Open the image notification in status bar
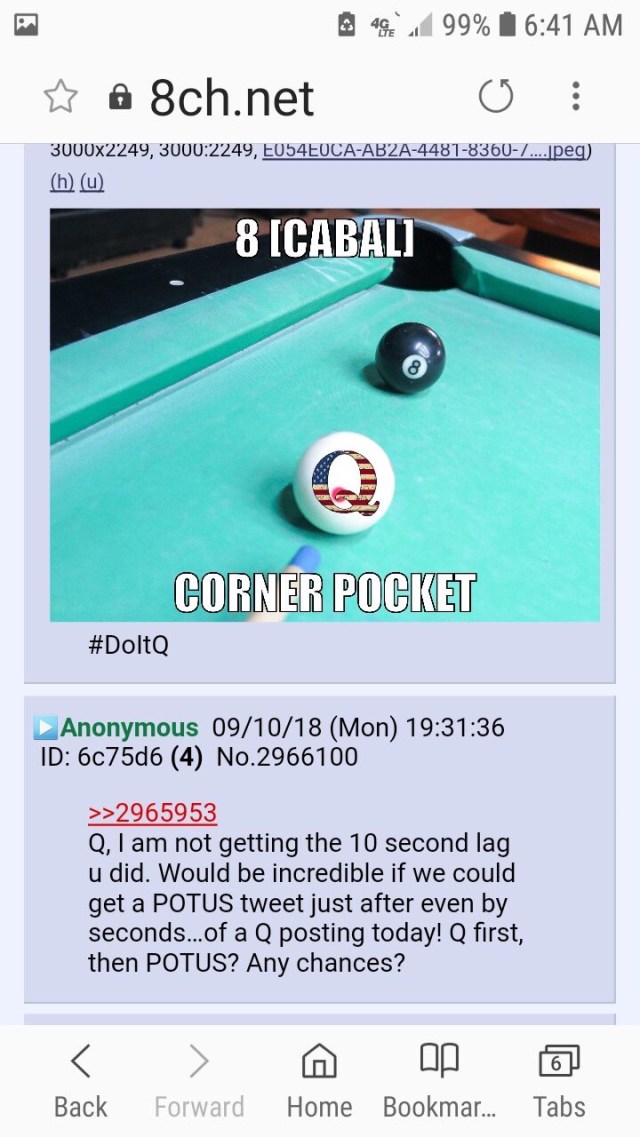This screenshot has height=1137, width=640. (x=26, y=25)
